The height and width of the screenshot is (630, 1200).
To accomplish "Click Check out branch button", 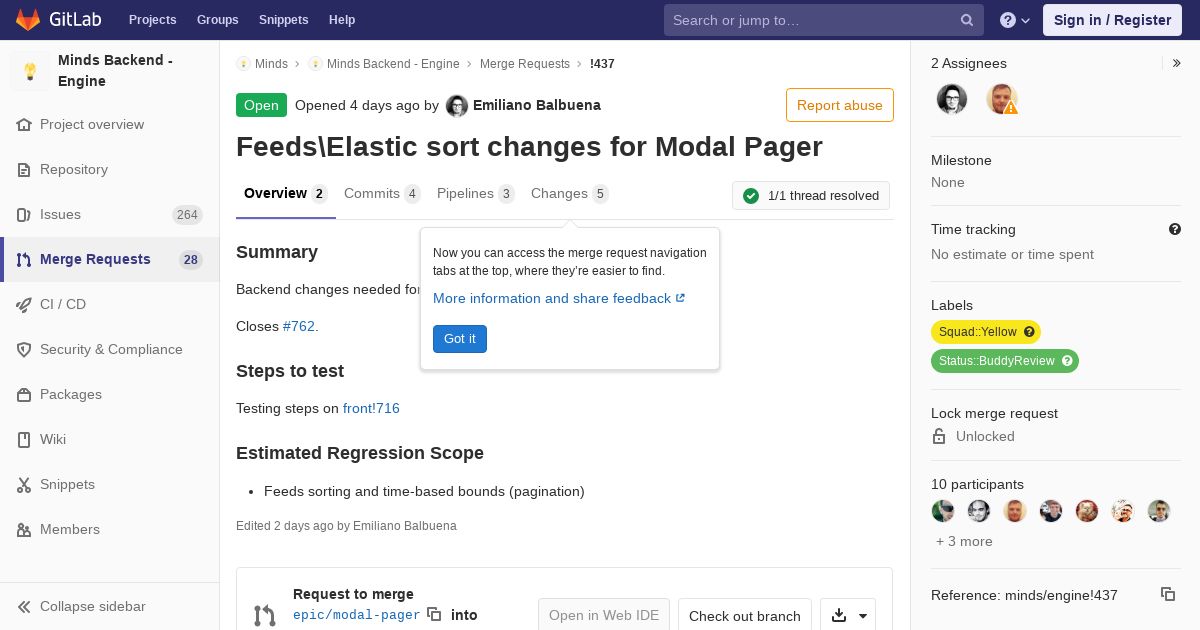I will tap(745, 615).
